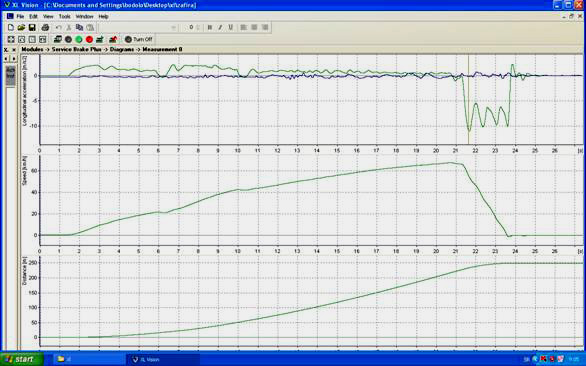Select align right text icon
The image size is (586, 366).
coord(265,27)
